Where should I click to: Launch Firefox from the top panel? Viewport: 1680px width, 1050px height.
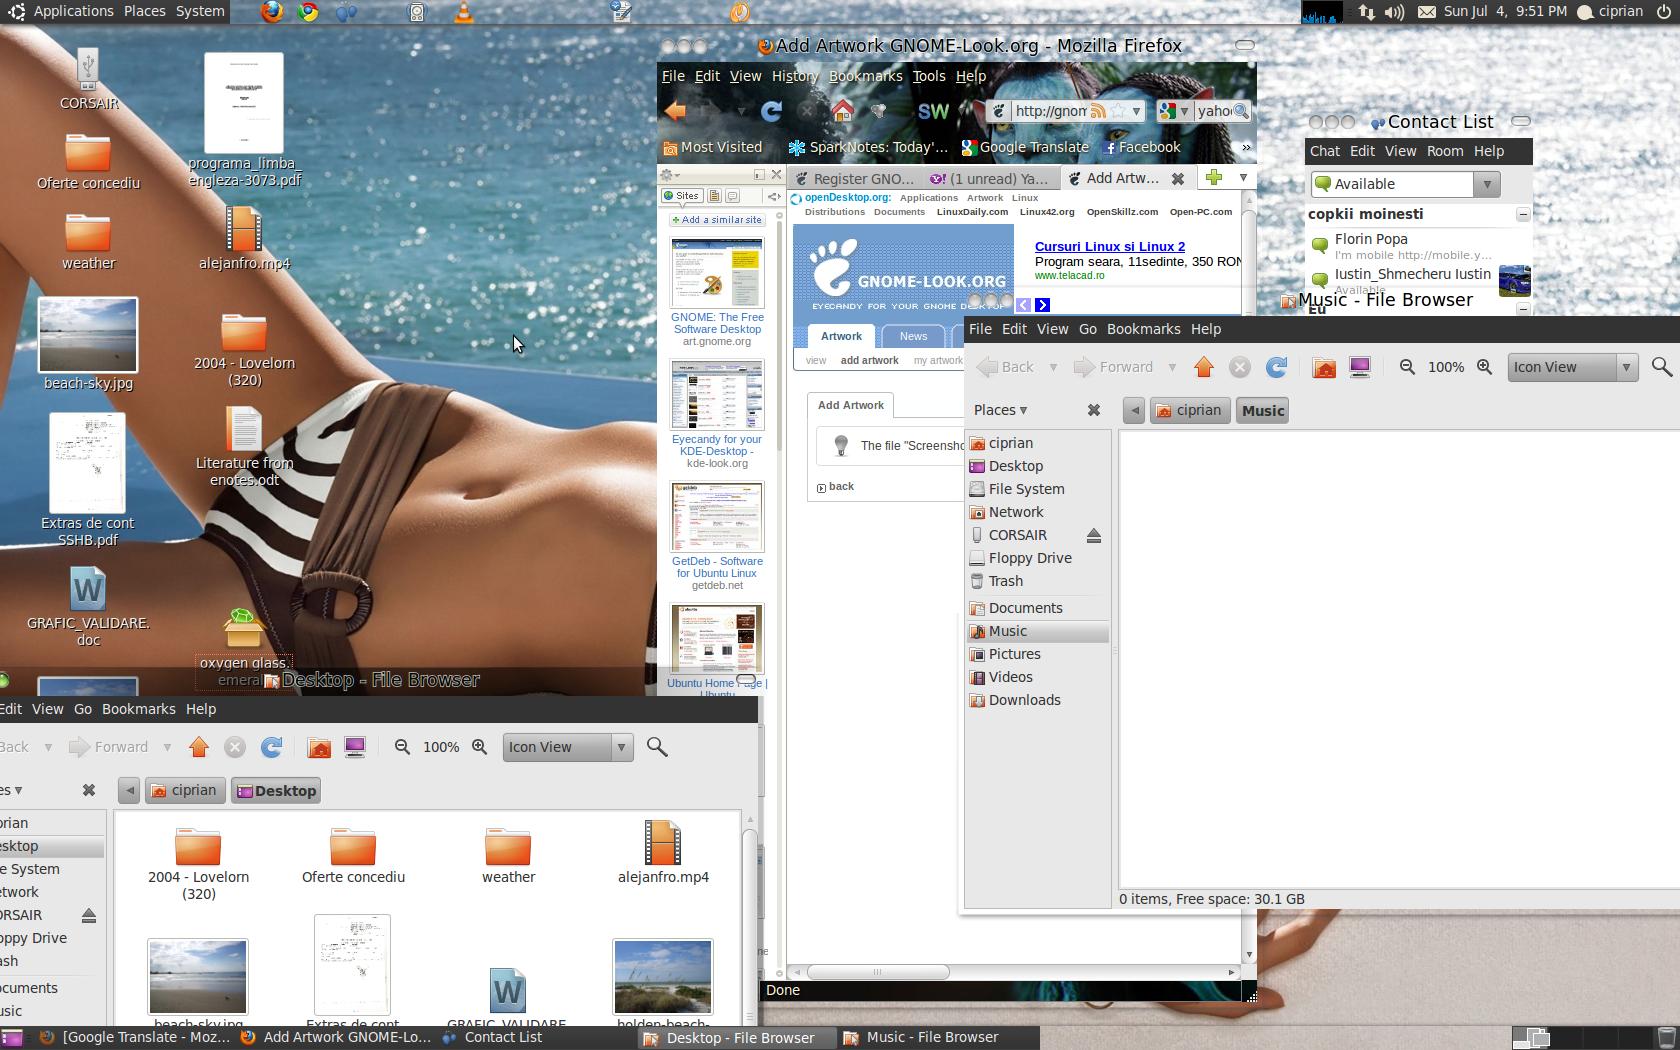[272, 12]
